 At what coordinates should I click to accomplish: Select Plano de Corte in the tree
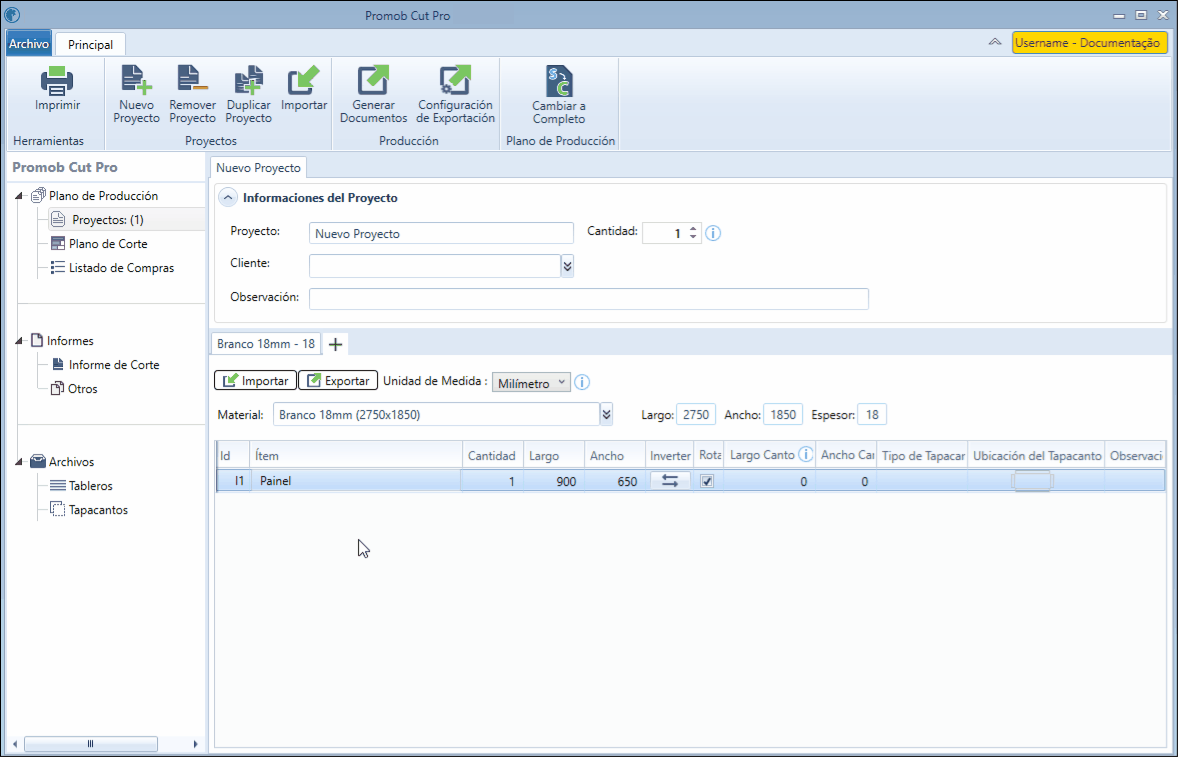108,244
